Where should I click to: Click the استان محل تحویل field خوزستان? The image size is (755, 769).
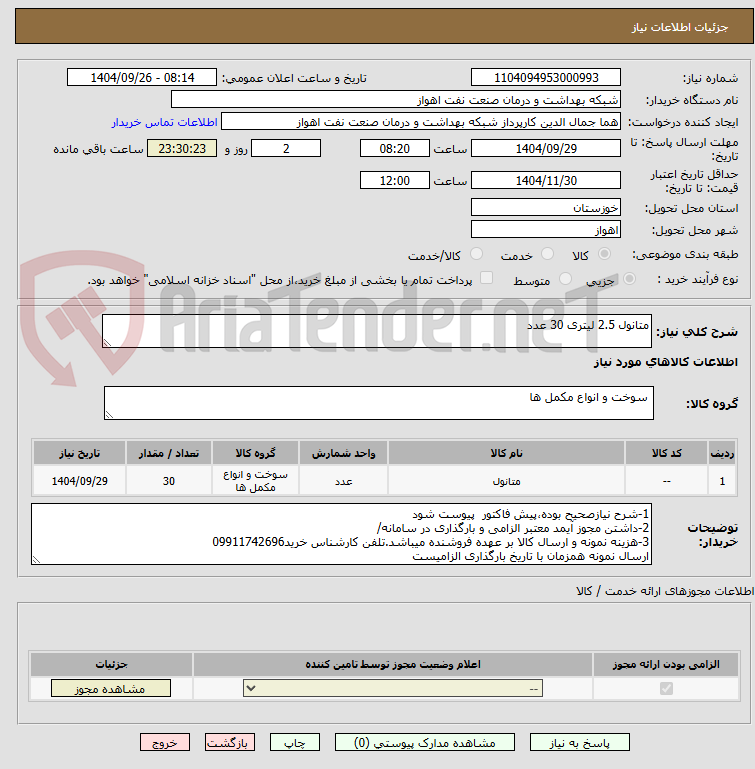(546, 207)
